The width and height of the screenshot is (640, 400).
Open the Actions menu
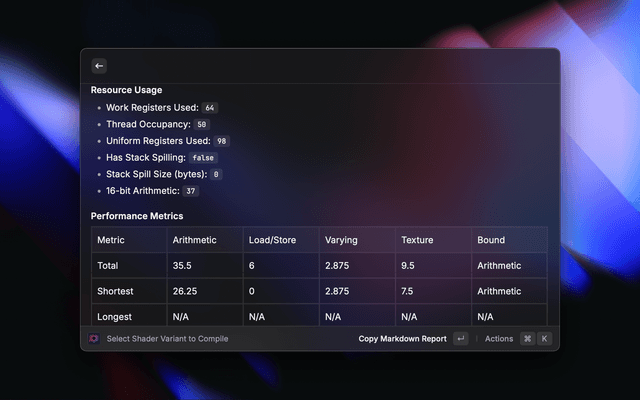pyautogui.click(x=498, y=339)
